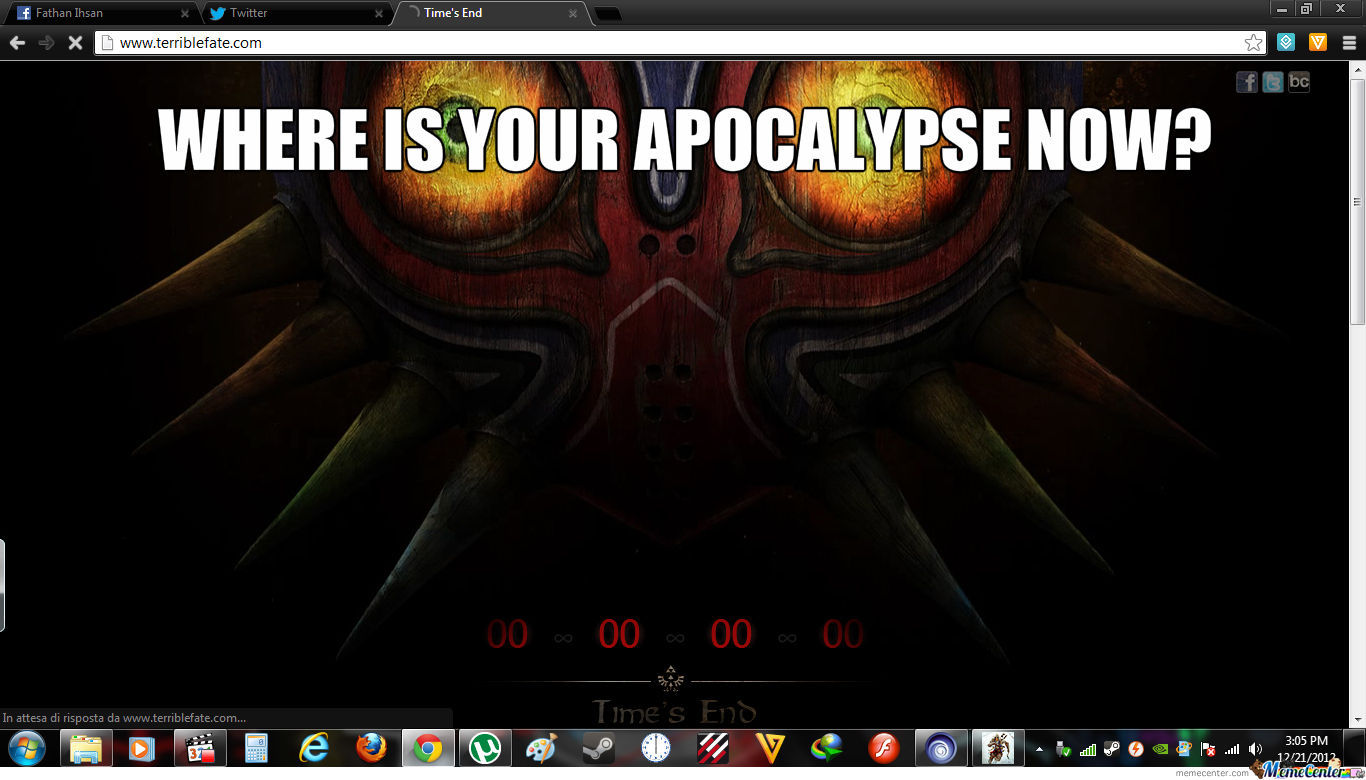Open Paint from the taskbar
Viewport: 1366px width, 780px height.
542,748
